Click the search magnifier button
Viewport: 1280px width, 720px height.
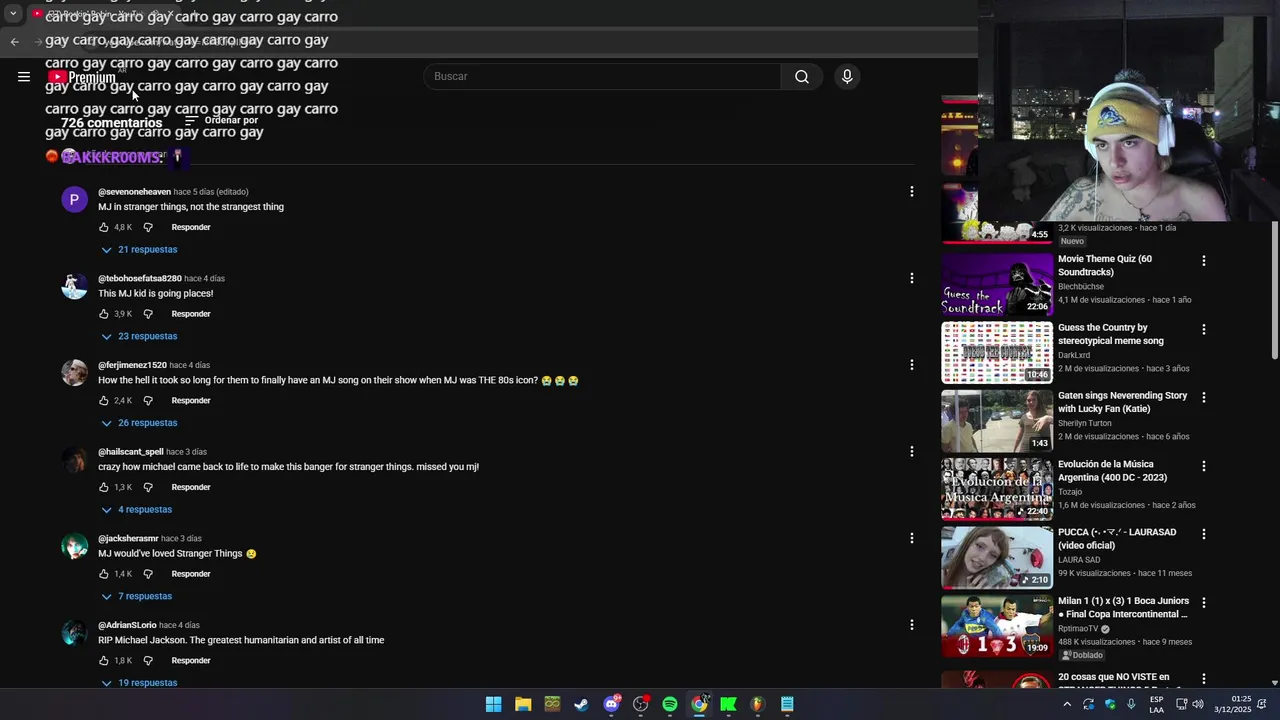point(802,76)
